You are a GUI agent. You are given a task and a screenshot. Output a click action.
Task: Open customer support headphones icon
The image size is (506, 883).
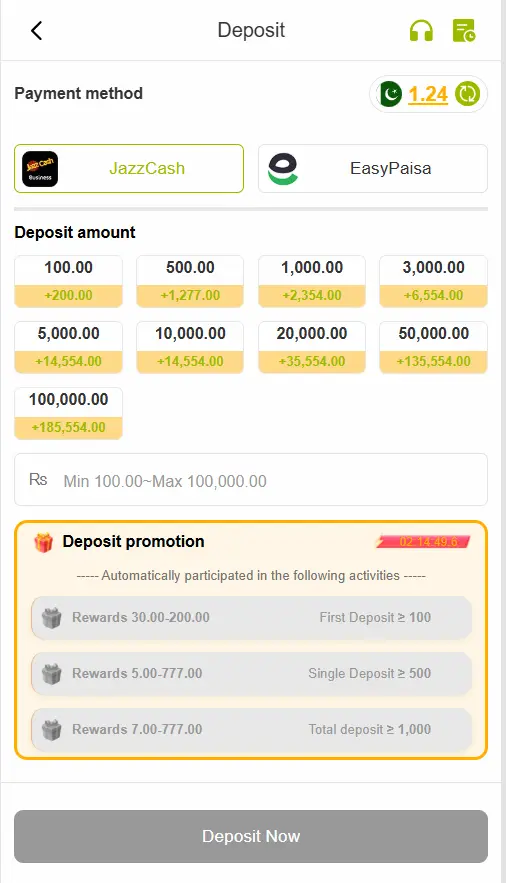click(x=421, y=30)
